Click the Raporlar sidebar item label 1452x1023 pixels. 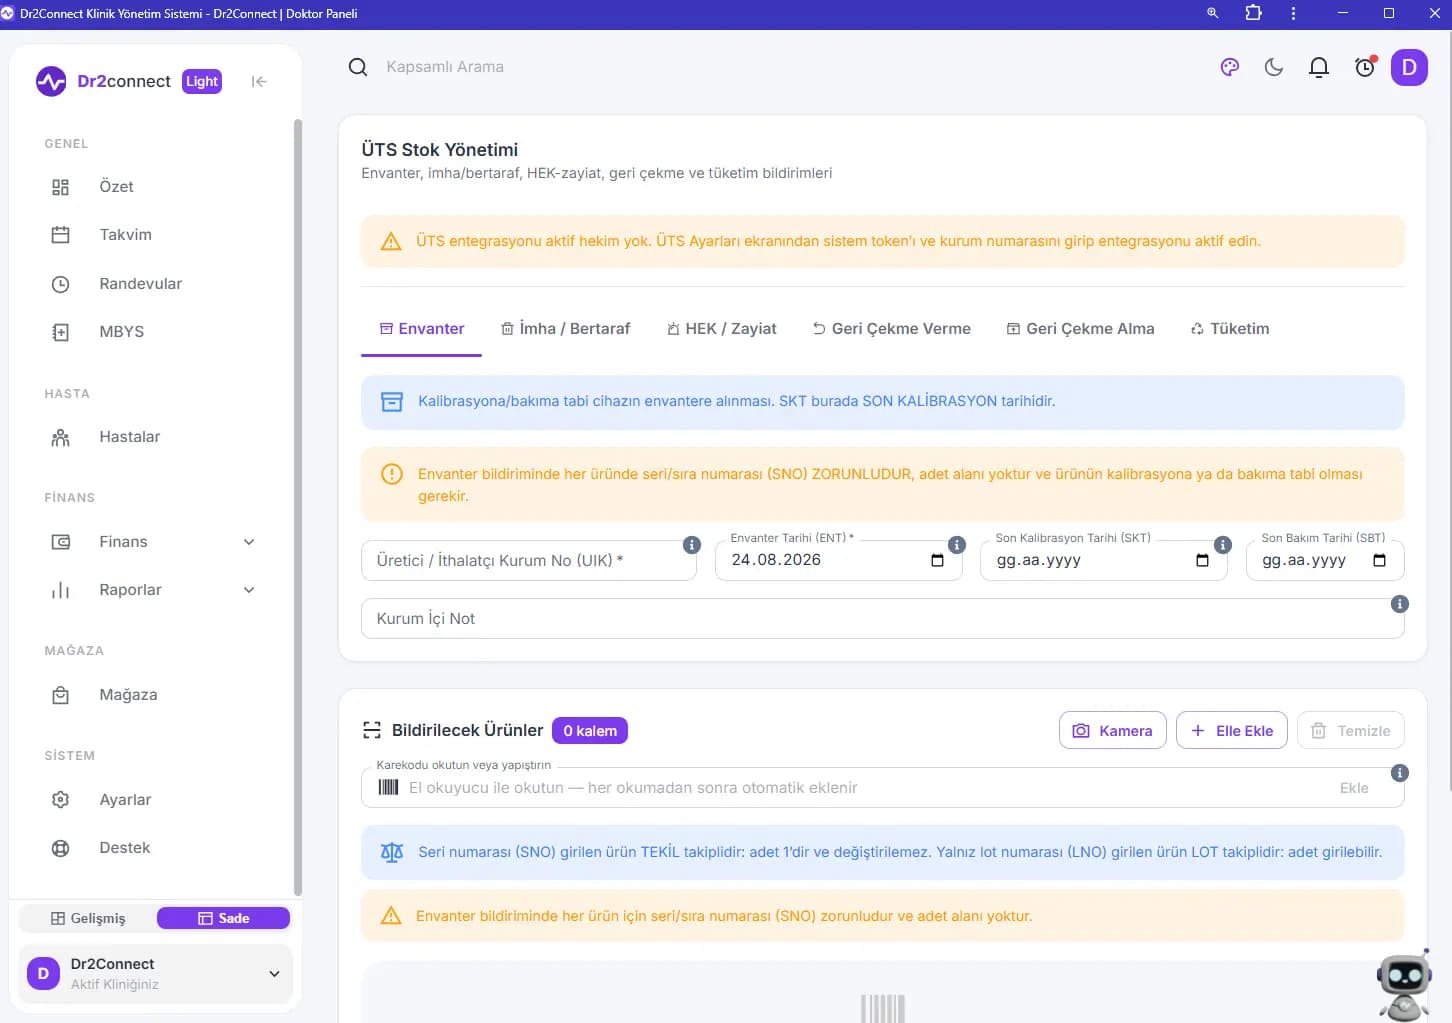coord(130,590)
